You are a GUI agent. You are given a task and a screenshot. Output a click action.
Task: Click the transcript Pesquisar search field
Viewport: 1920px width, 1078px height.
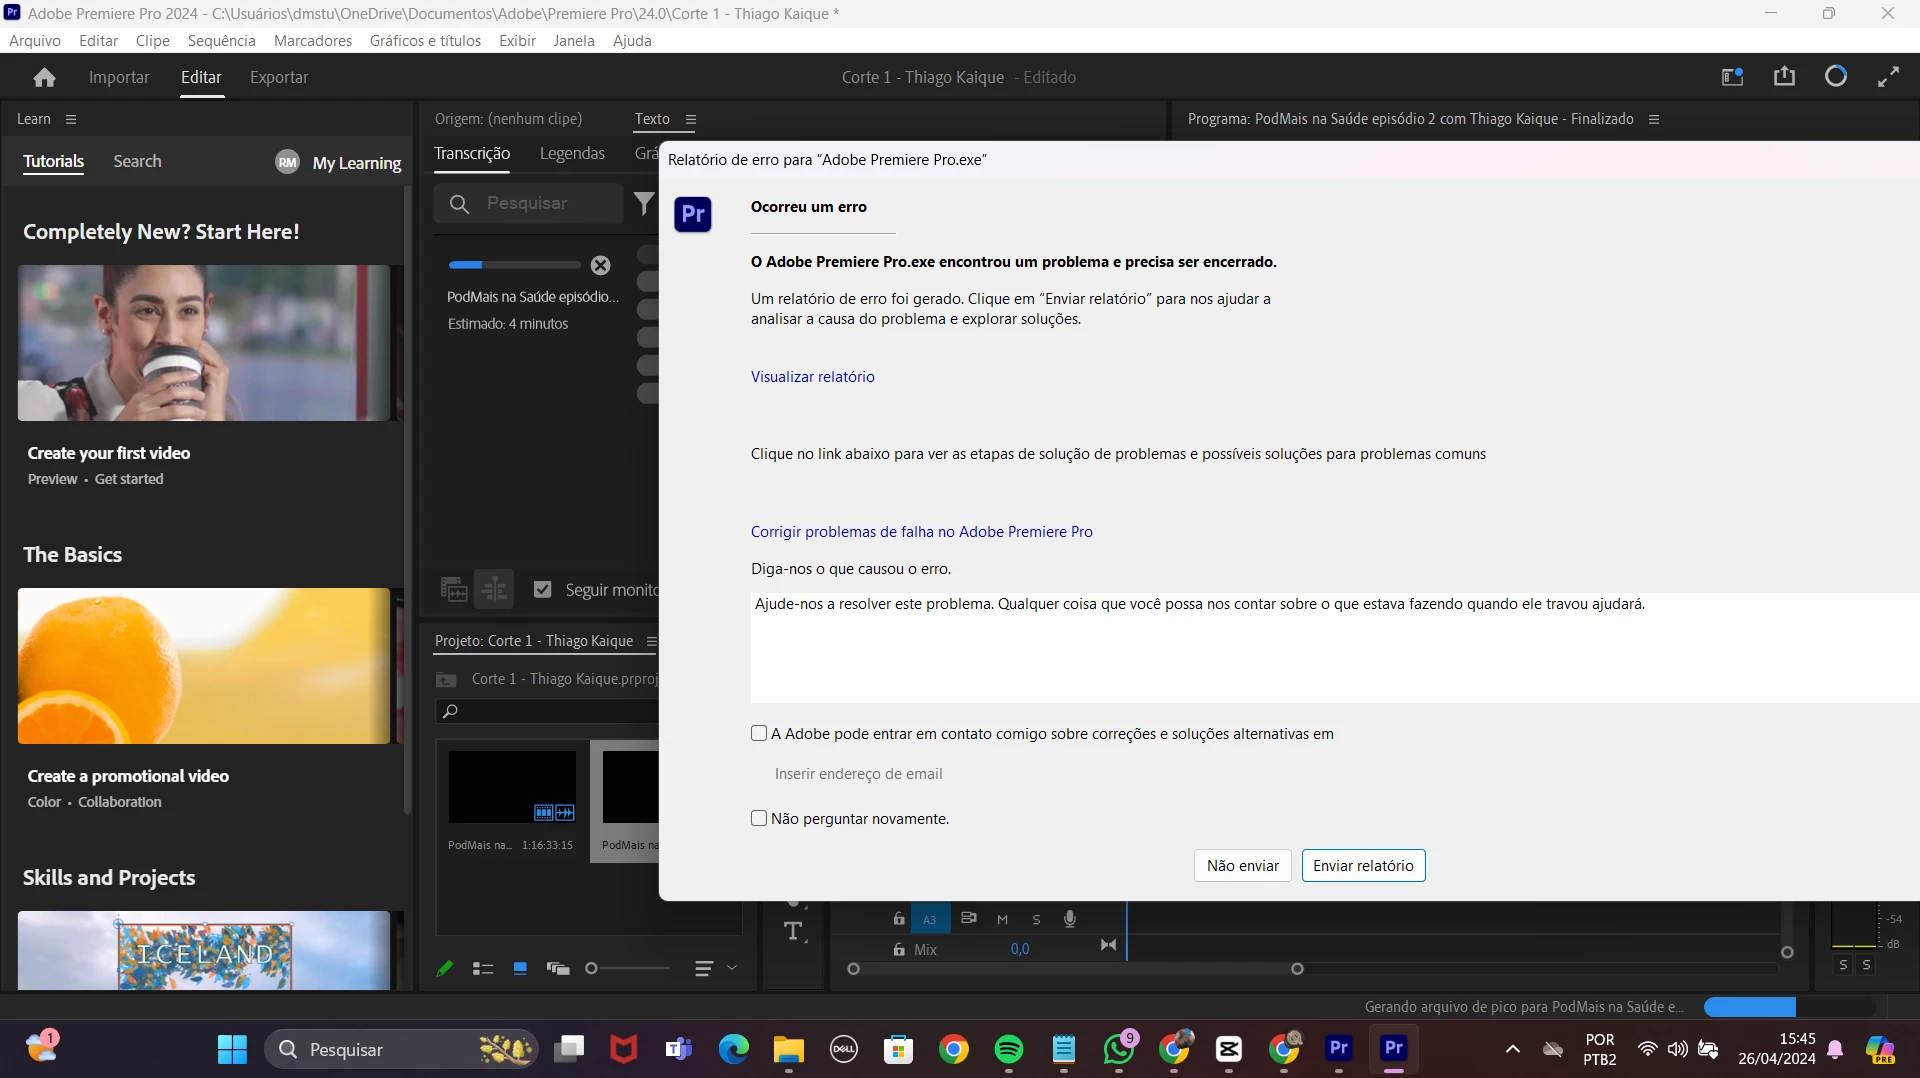530,204
